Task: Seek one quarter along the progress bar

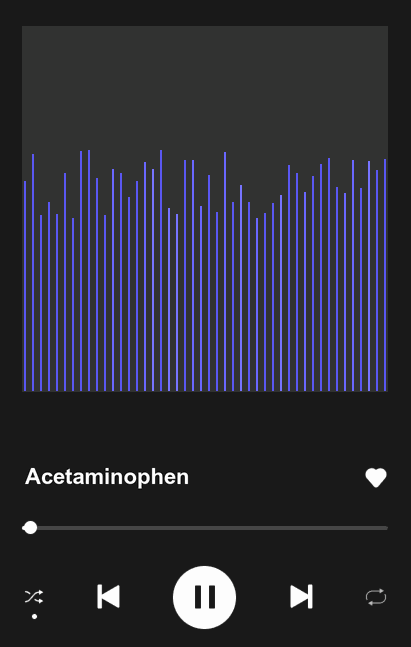Action: pyautogui.click(x=113, y=528)
